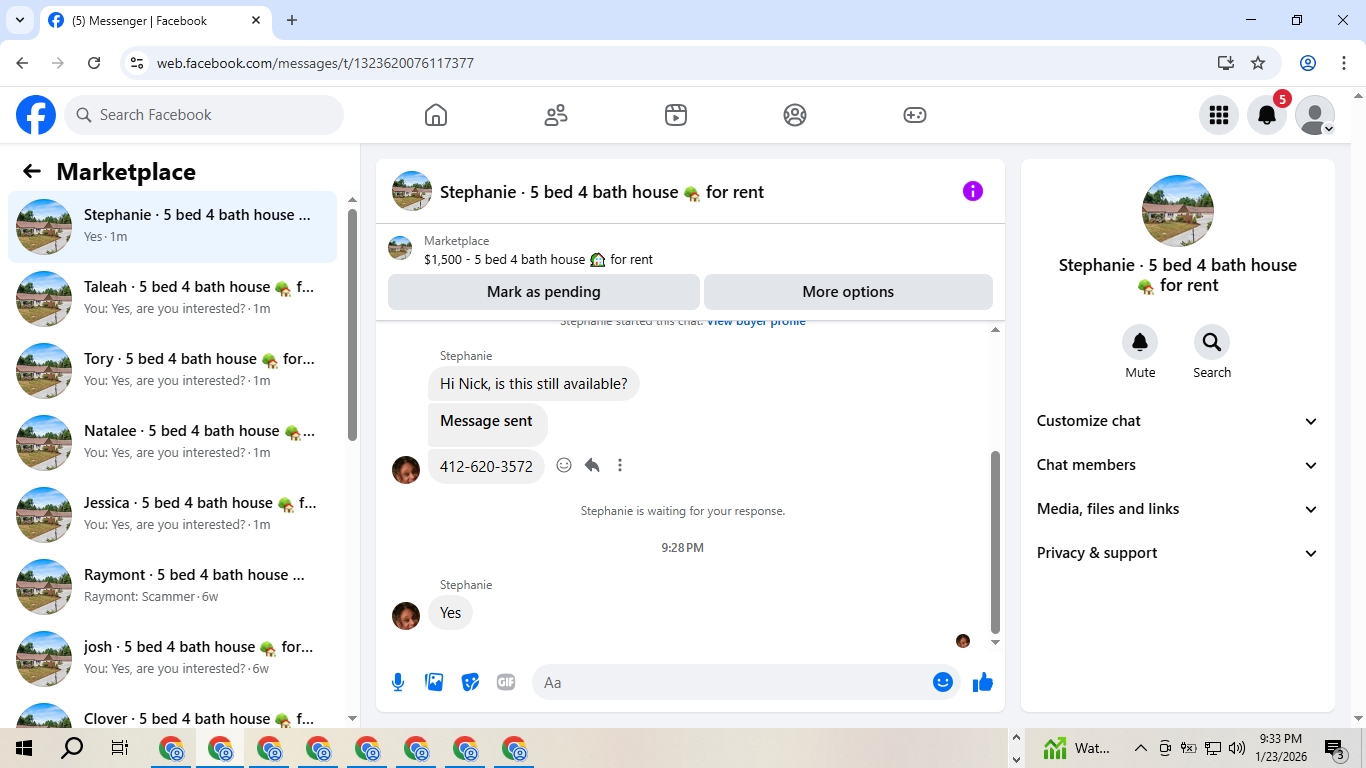The height and width of the screenshot is (768, 1366).
Task: Click the conversation list scrollbar
Action: [352, 324]
